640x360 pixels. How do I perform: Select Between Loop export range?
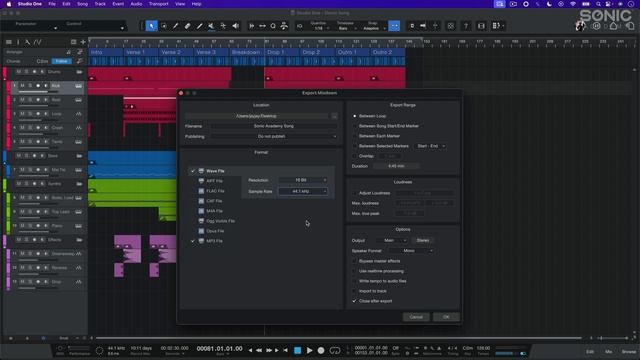coord(354,116)
